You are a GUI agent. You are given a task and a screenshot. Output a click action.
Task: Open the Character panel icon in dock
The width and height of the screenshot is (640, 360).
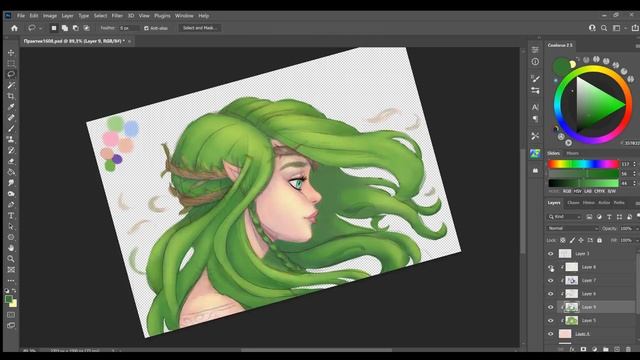(535, 107)
